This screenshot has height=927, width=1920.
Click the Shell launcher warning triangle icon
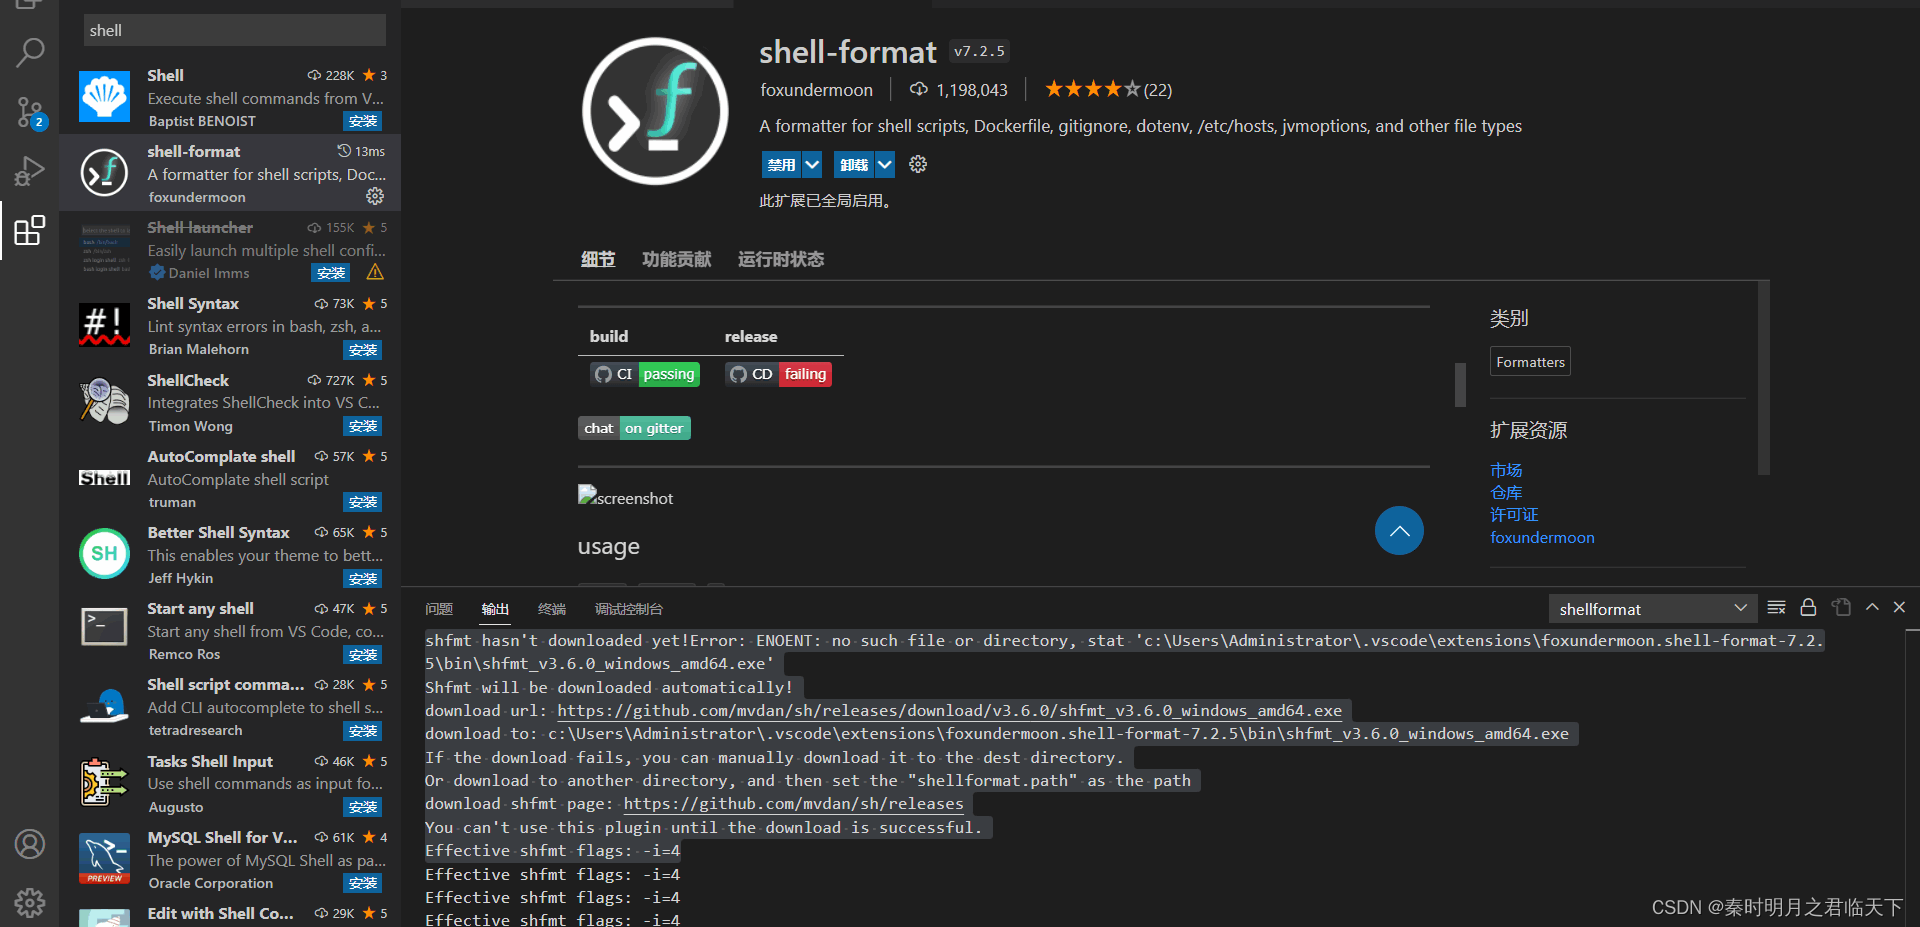click(x=375, y=272)
